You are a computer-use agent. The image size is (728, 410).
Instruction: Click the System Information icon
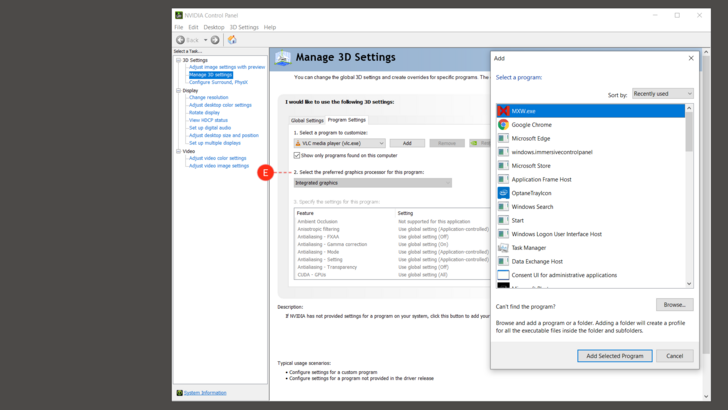coord(179,393)
